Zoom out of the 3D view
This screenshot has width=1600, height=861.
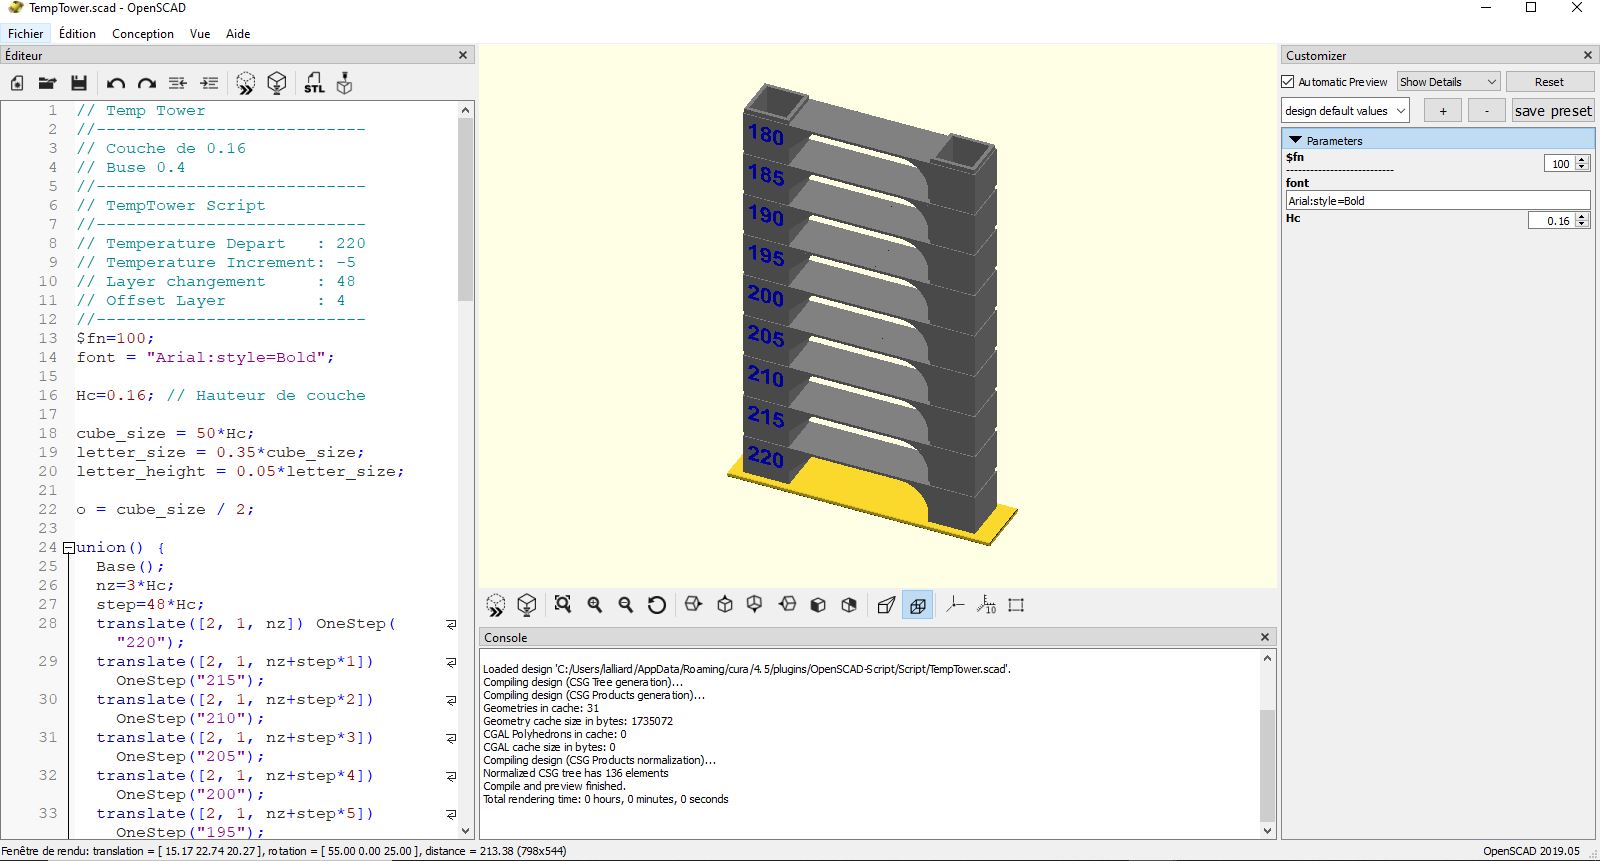coord(626,605)
